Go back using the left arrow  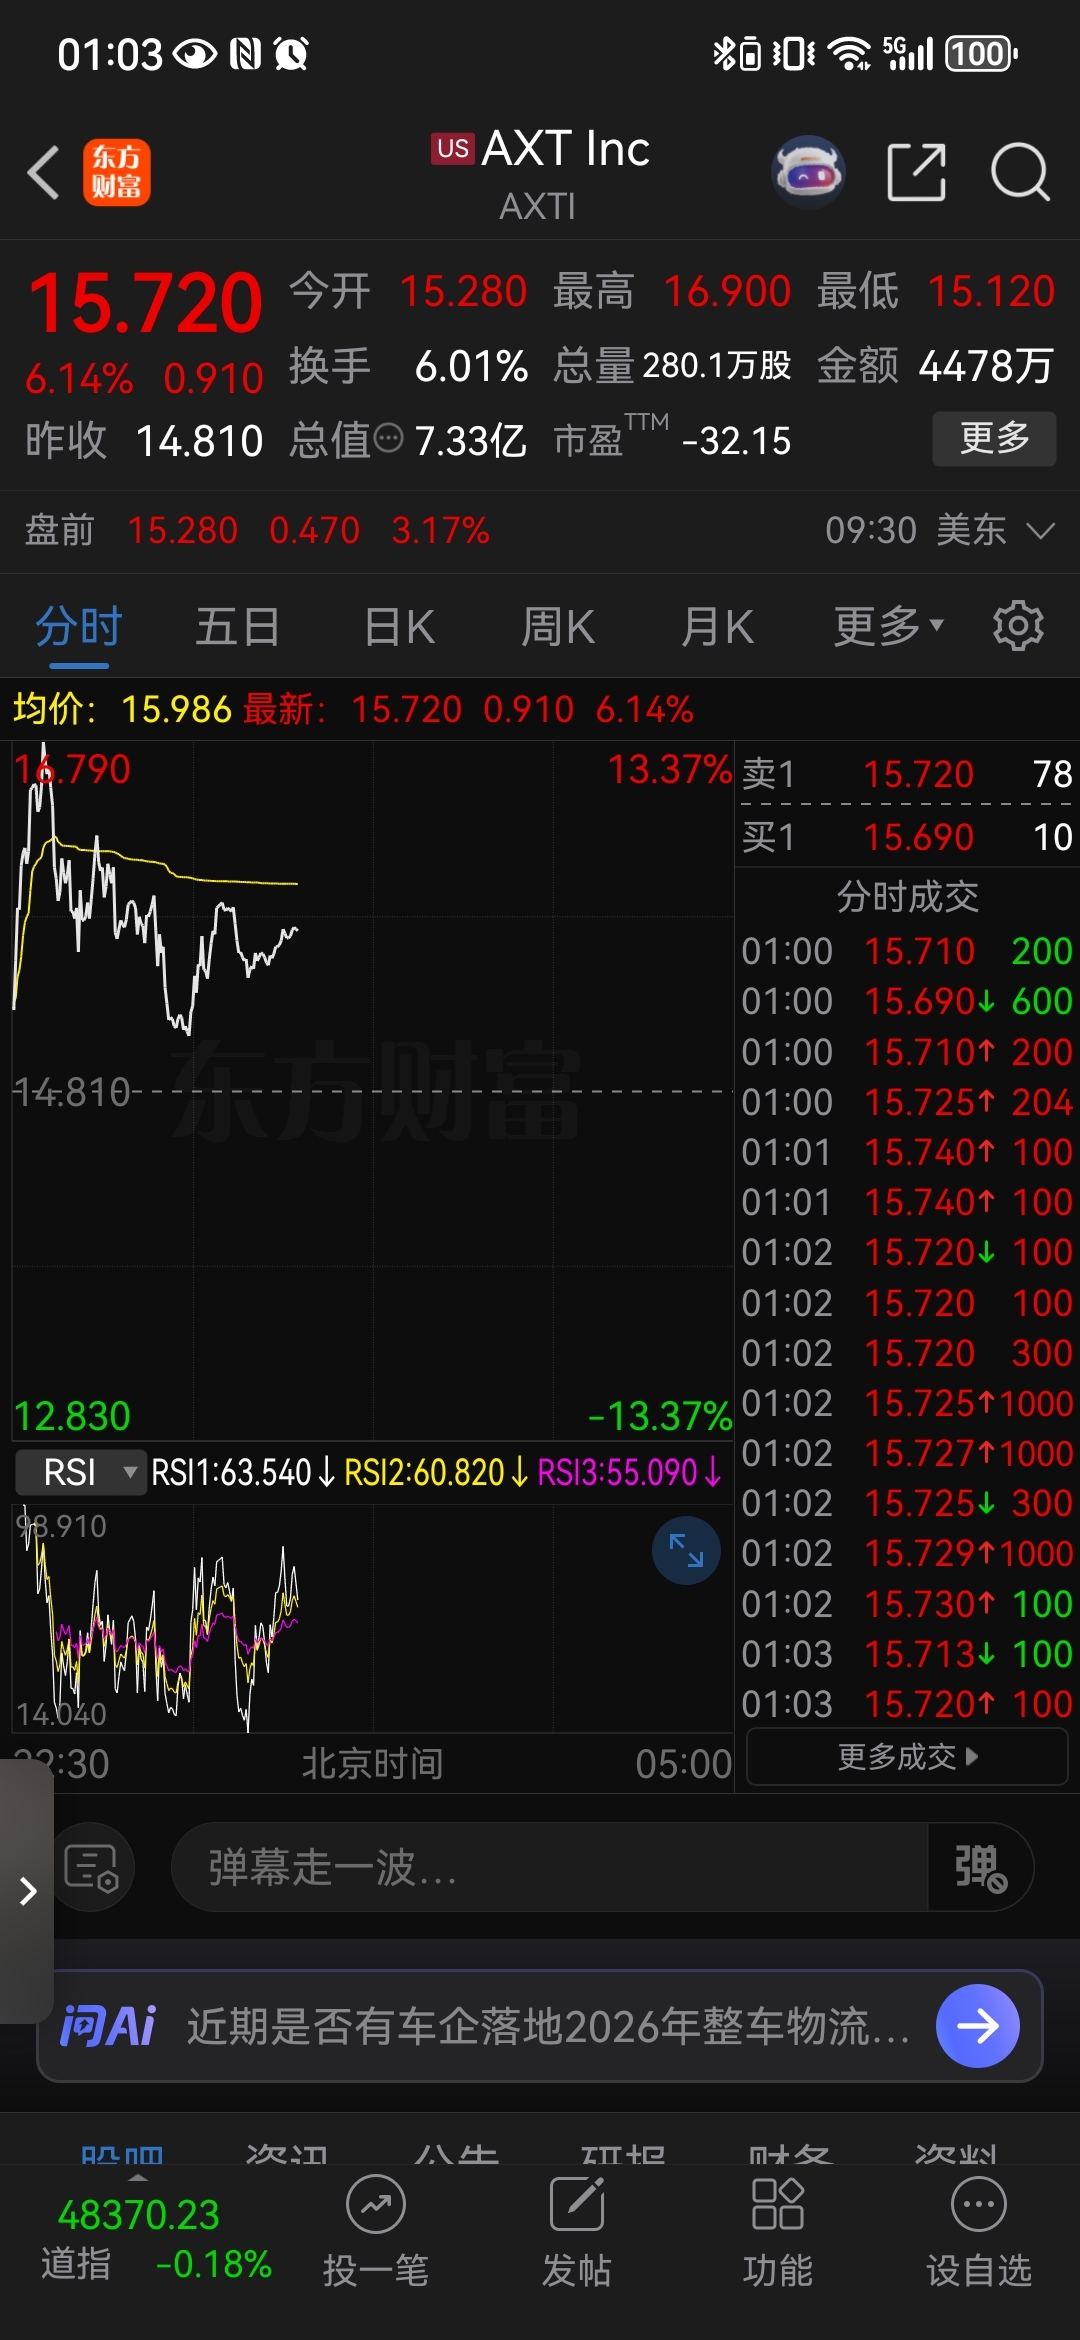click(44, 172)
